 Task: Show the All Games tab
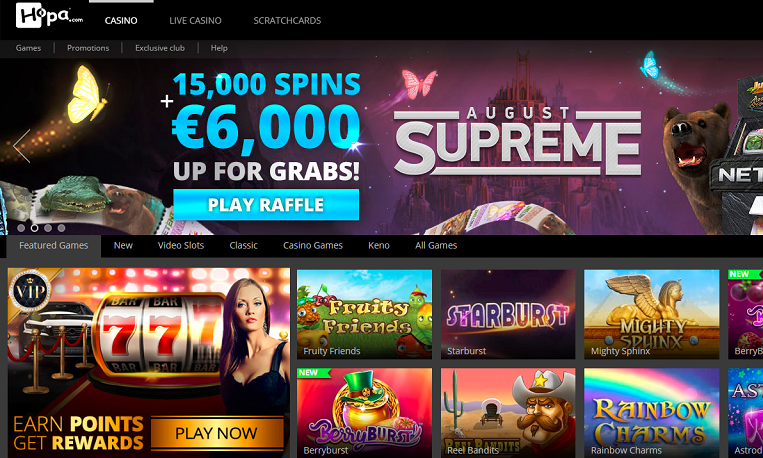click(x=436, y=245)
